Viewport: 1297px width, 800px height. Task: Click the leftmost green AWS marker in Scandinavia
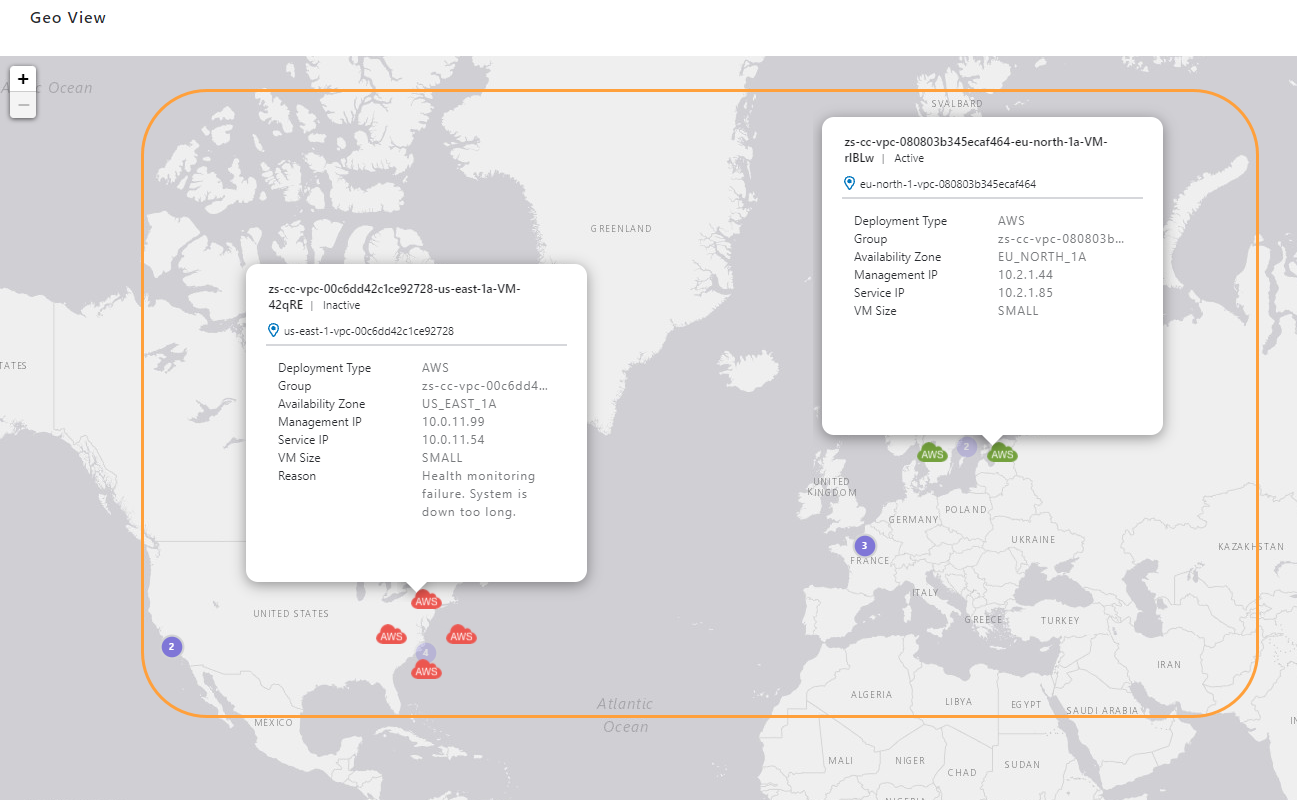(x=932, y=452)
